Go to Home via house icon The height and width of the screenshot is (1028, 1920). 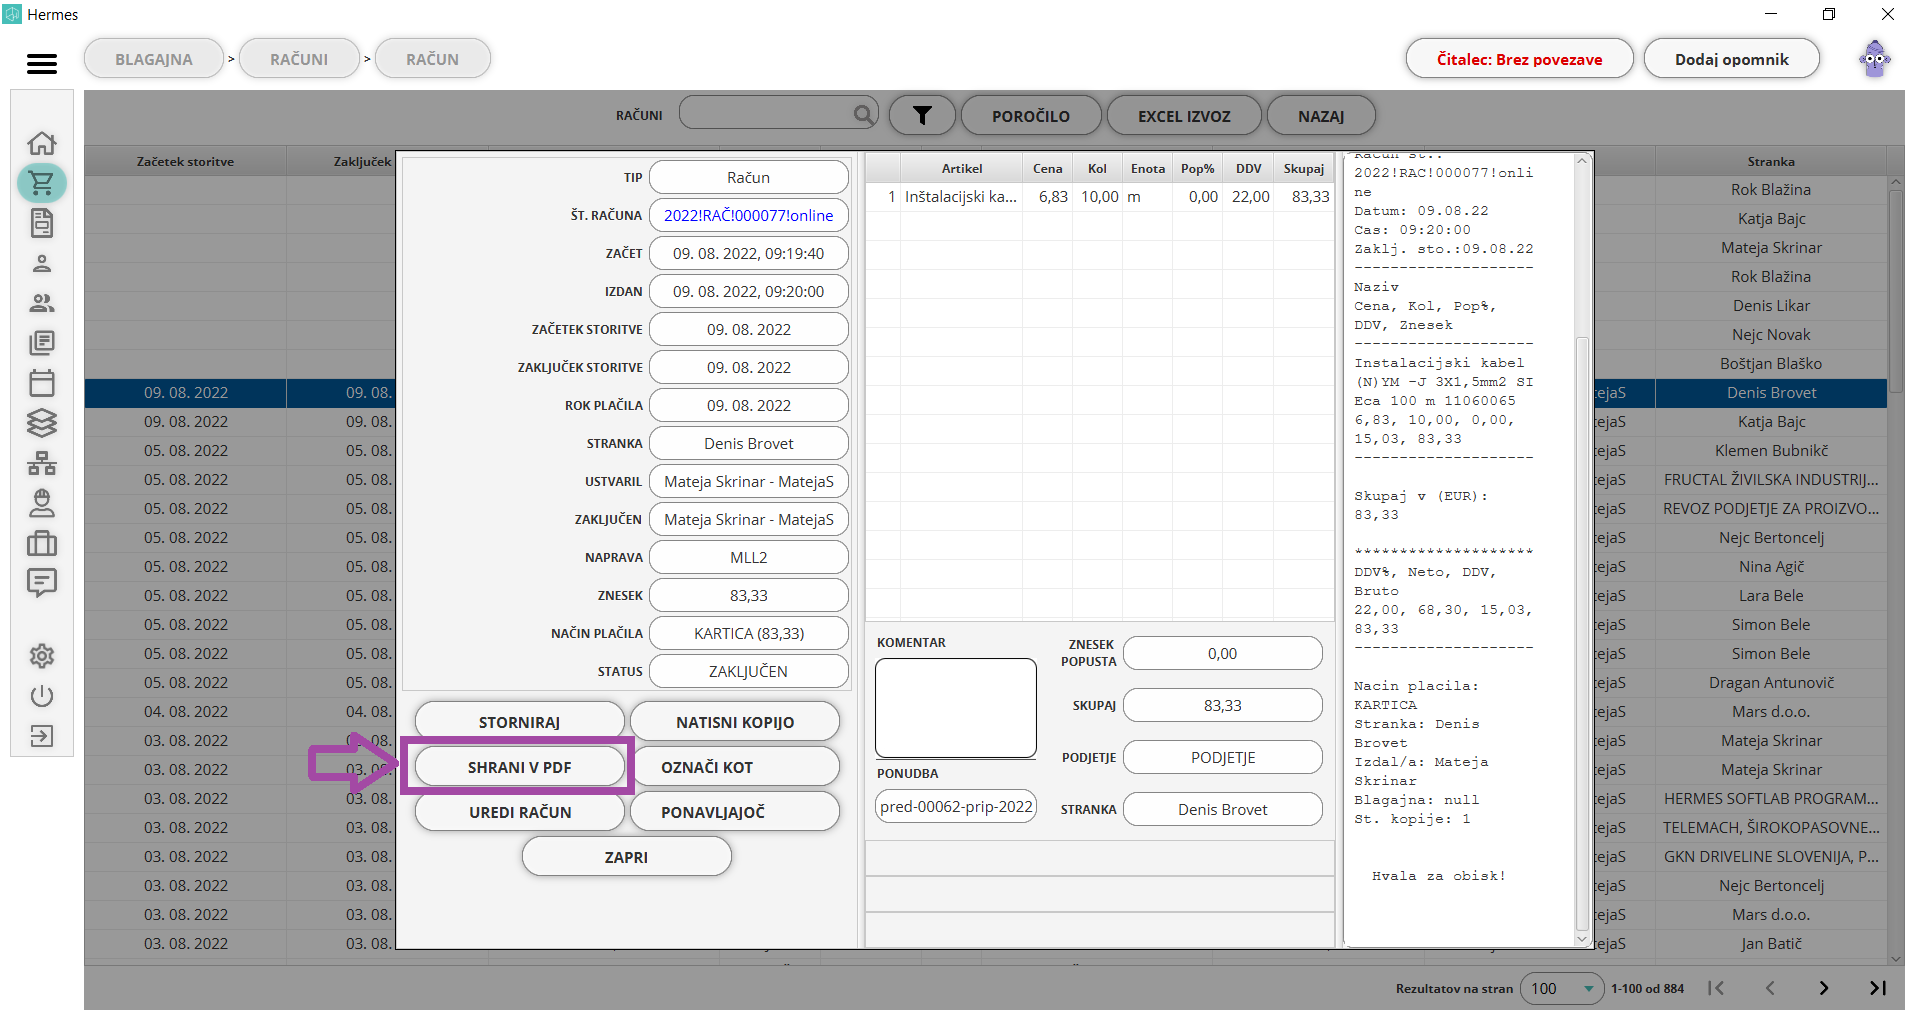tap(42, 143)
